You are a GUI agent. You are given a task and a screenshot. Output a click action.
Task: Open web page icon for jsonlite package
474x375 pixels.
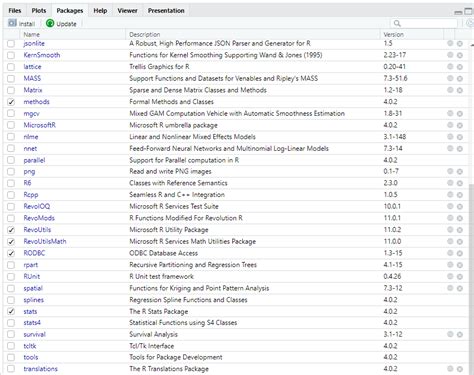point(450,43)
